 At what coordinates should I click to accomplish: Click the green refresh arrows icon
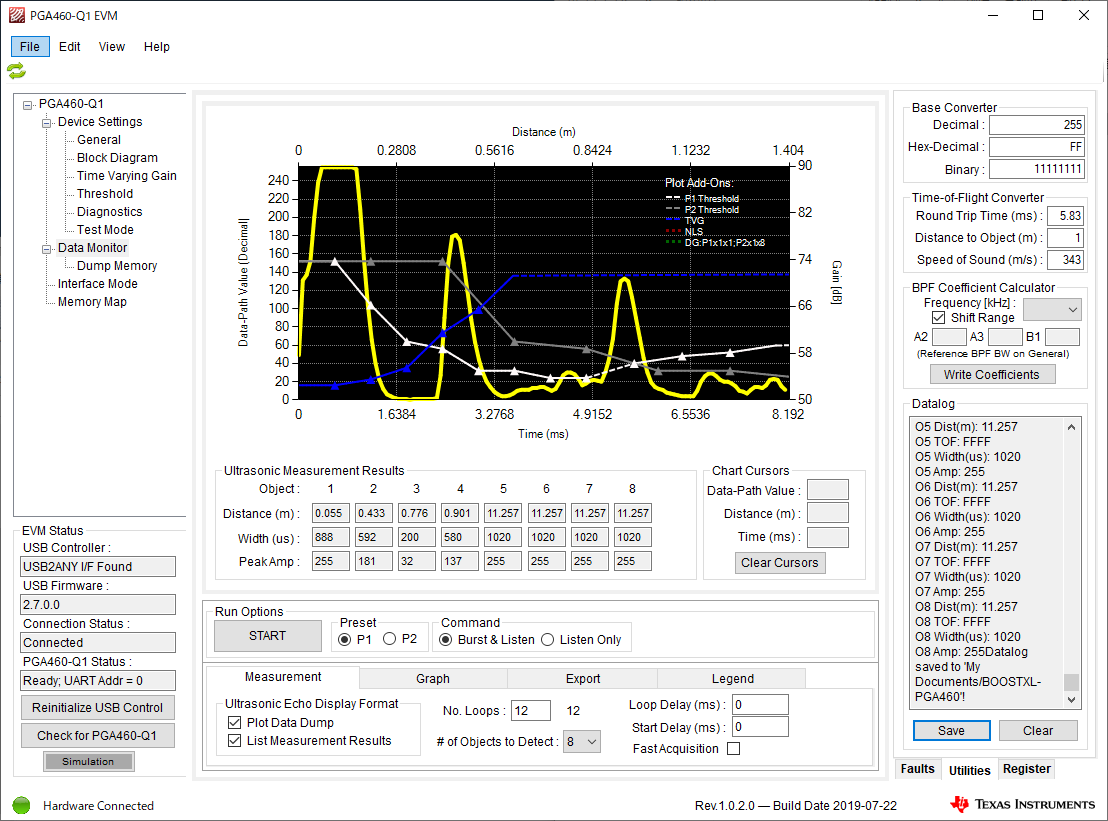pos(16,71)
